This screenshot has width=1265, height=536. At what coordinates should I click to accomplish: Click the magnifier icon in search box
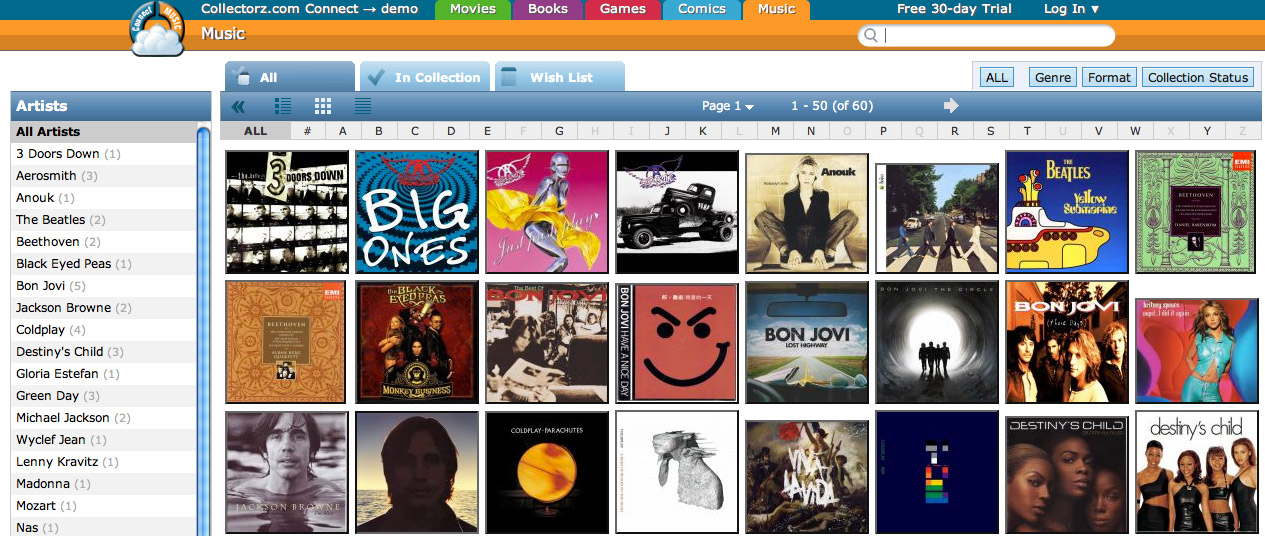(x=870, y=36)
